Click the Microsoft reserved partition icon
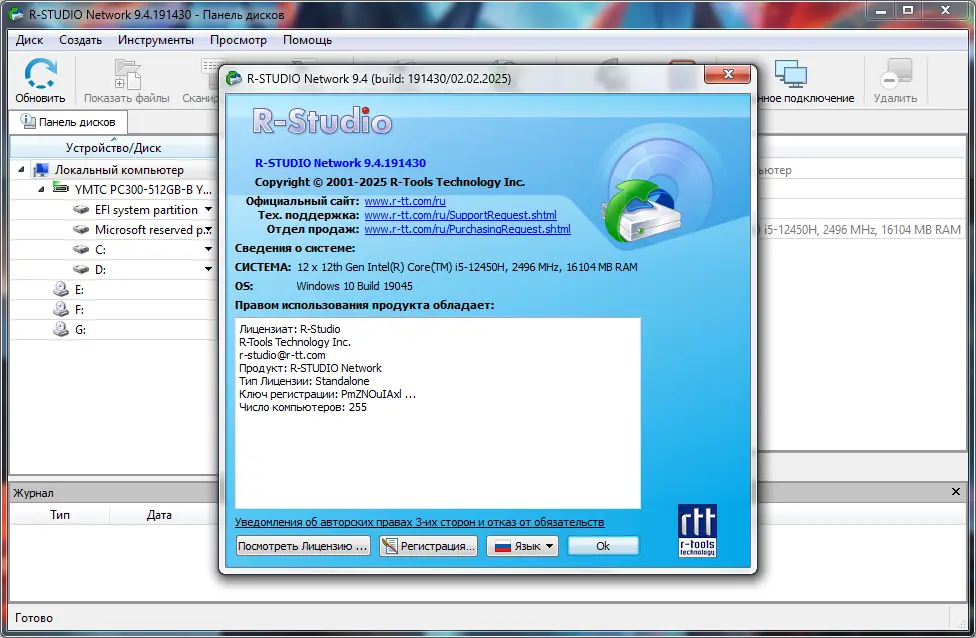 point(81,230)
